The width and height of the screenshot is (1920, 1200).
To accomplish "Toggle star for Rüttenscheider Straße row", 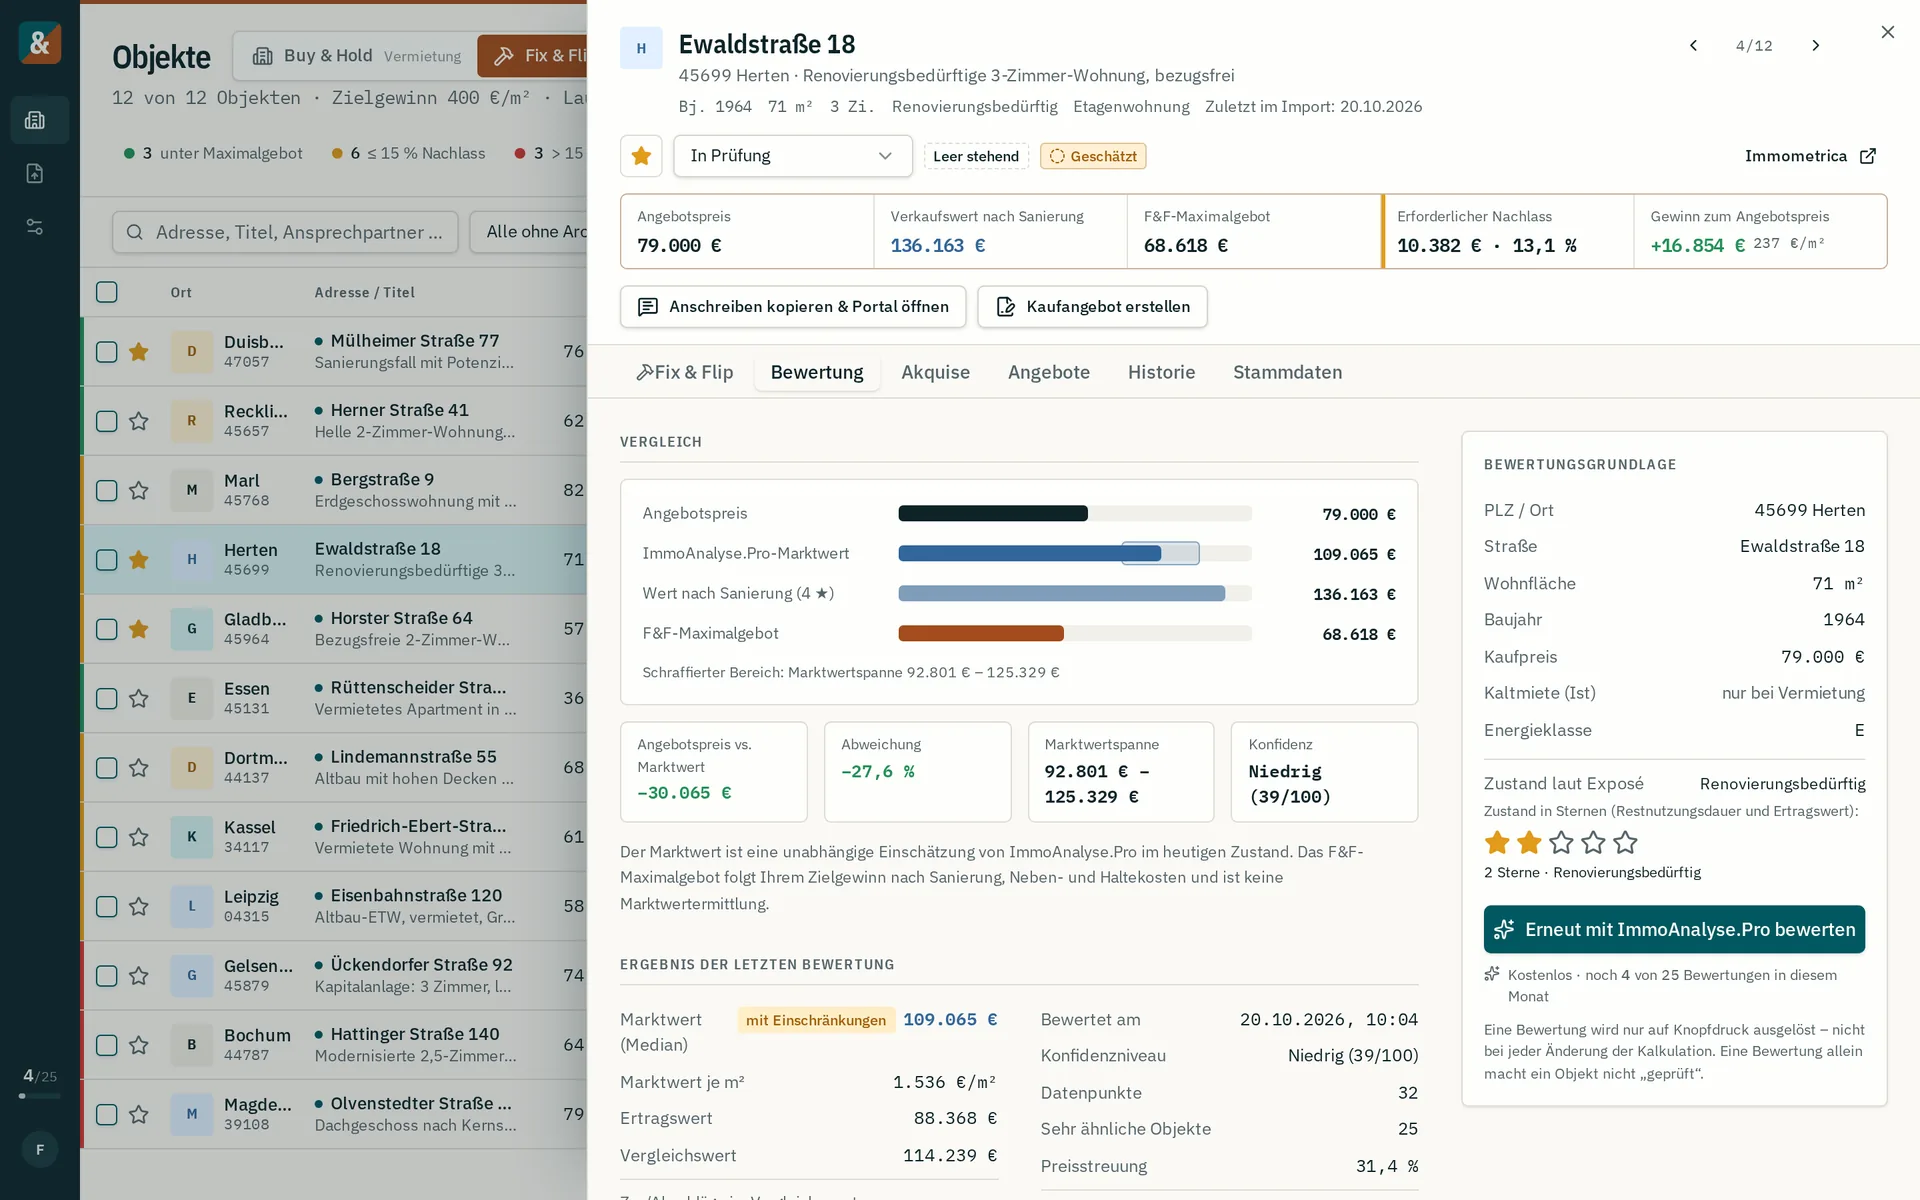I will tap(139, 698).
